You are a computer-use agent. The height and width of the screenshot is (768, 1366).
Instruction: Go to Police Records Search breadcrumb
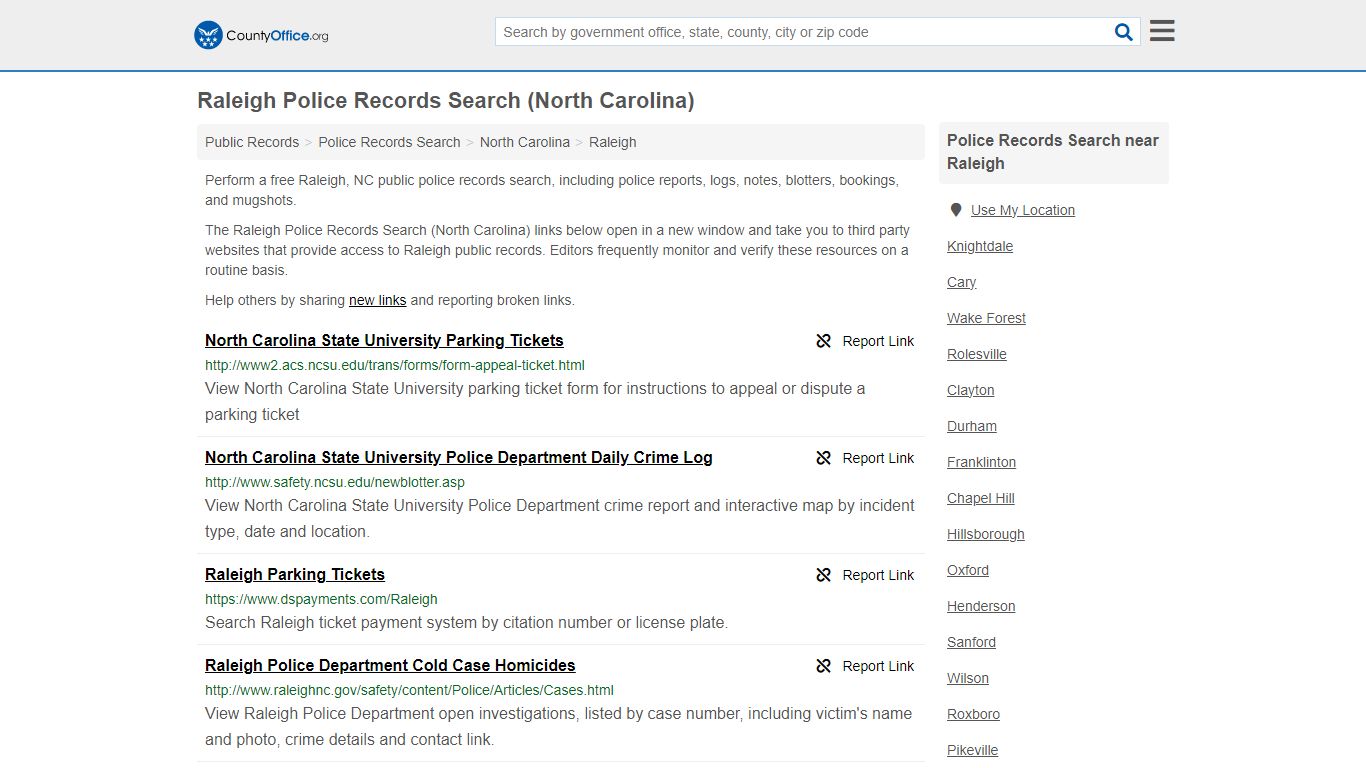pyautogui.click(x=389, y=142)
